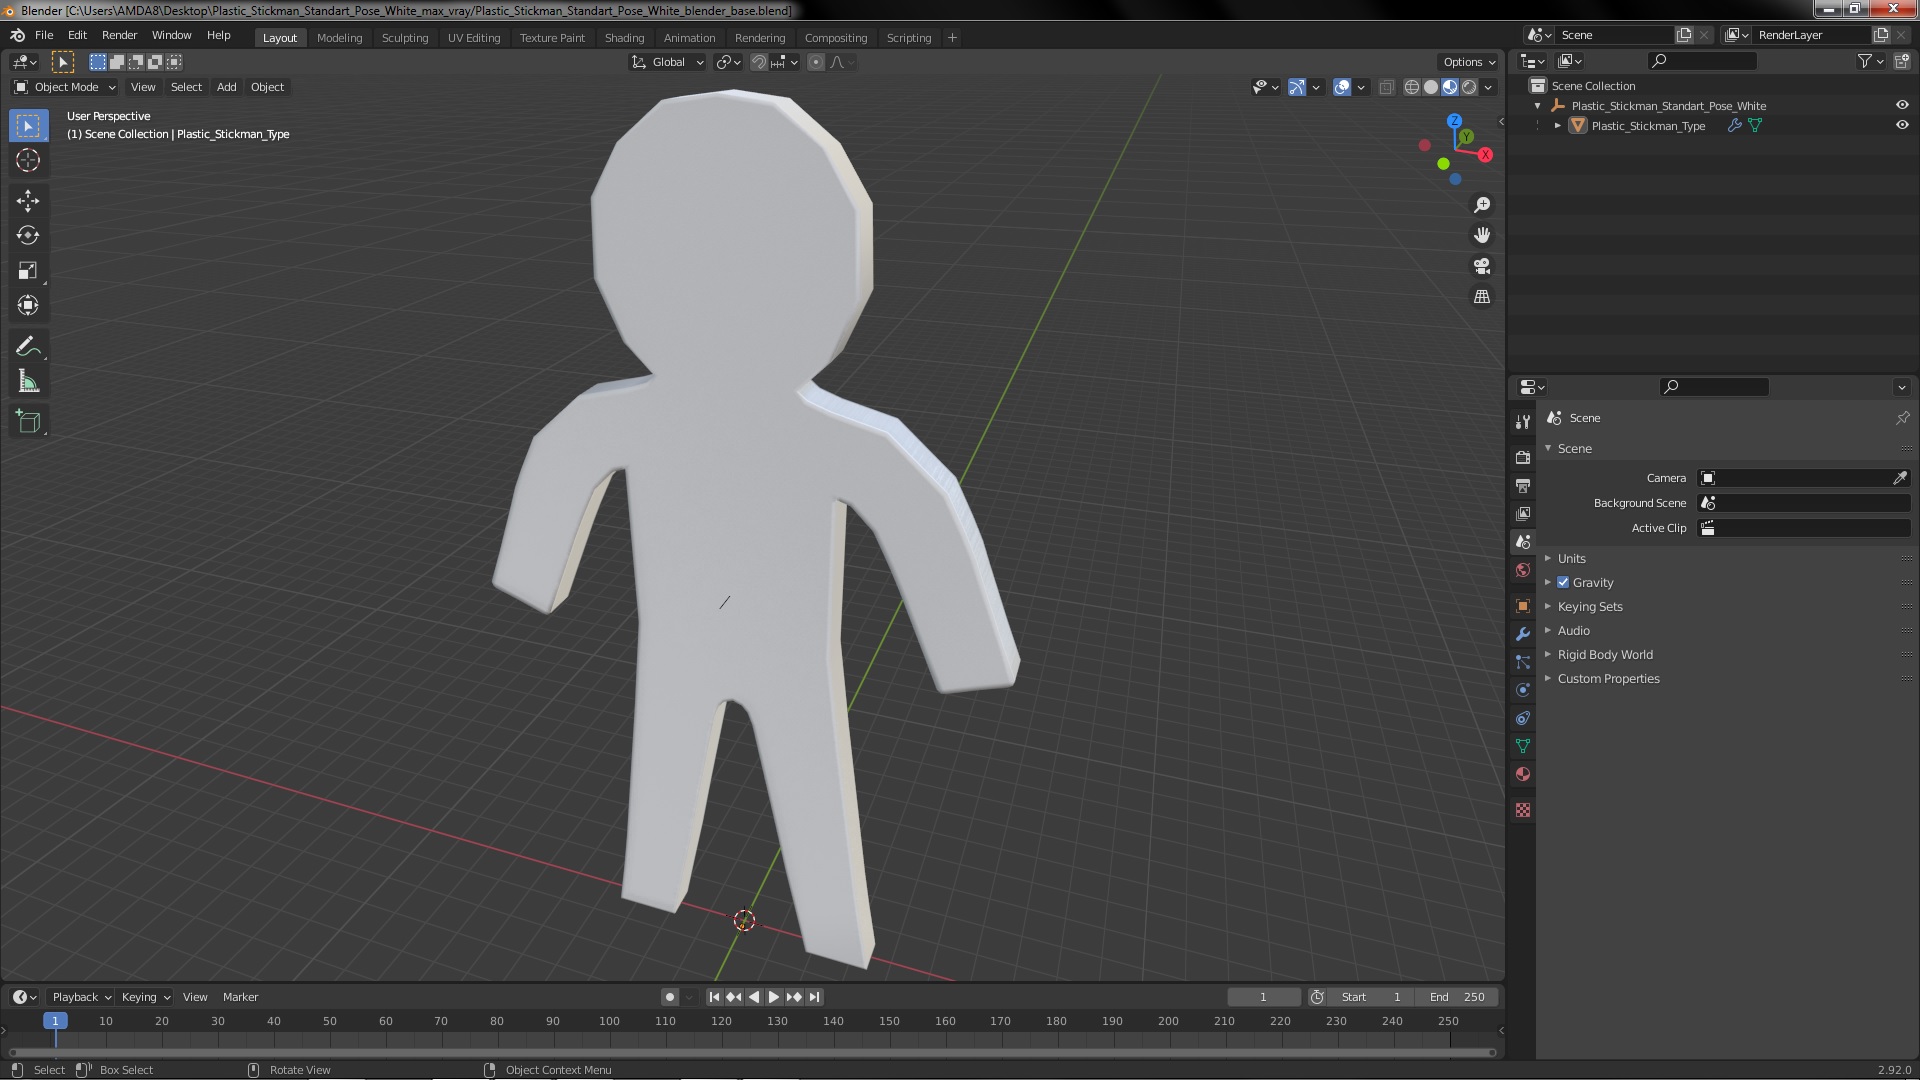Select the Move tool in toolbar
This screenshot has width=1920, height=1080.
(28, 201)
